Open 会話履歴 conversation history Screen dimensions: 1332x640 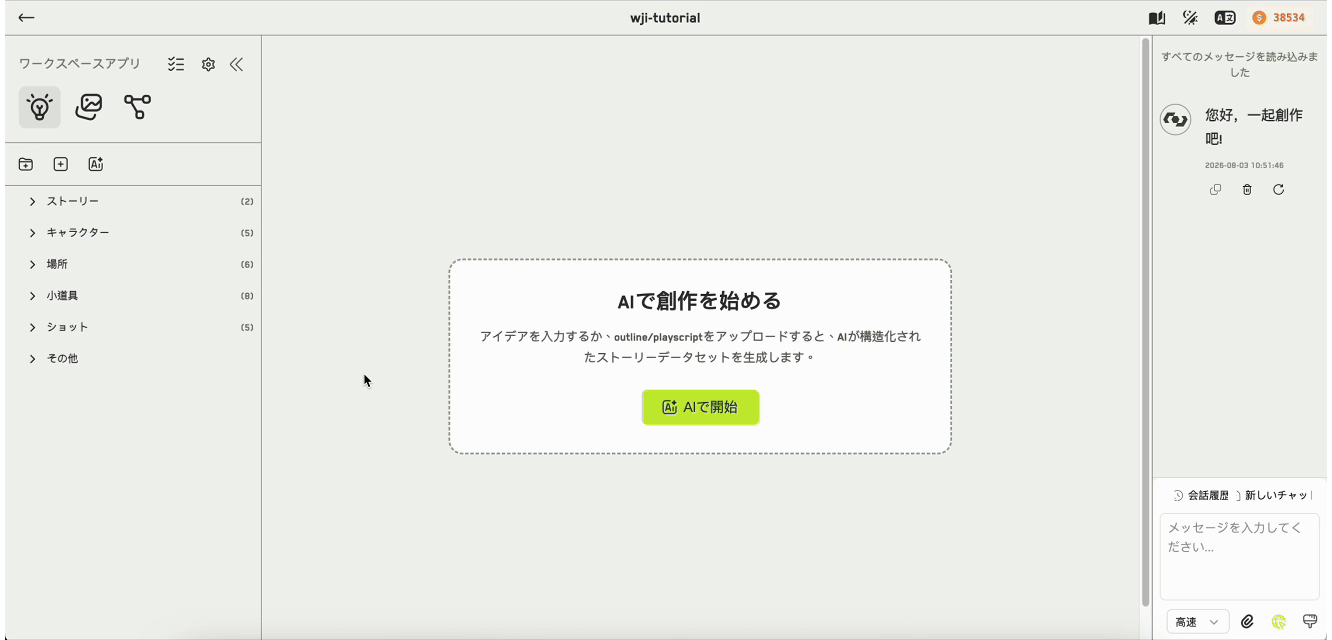click(1201, 495)
